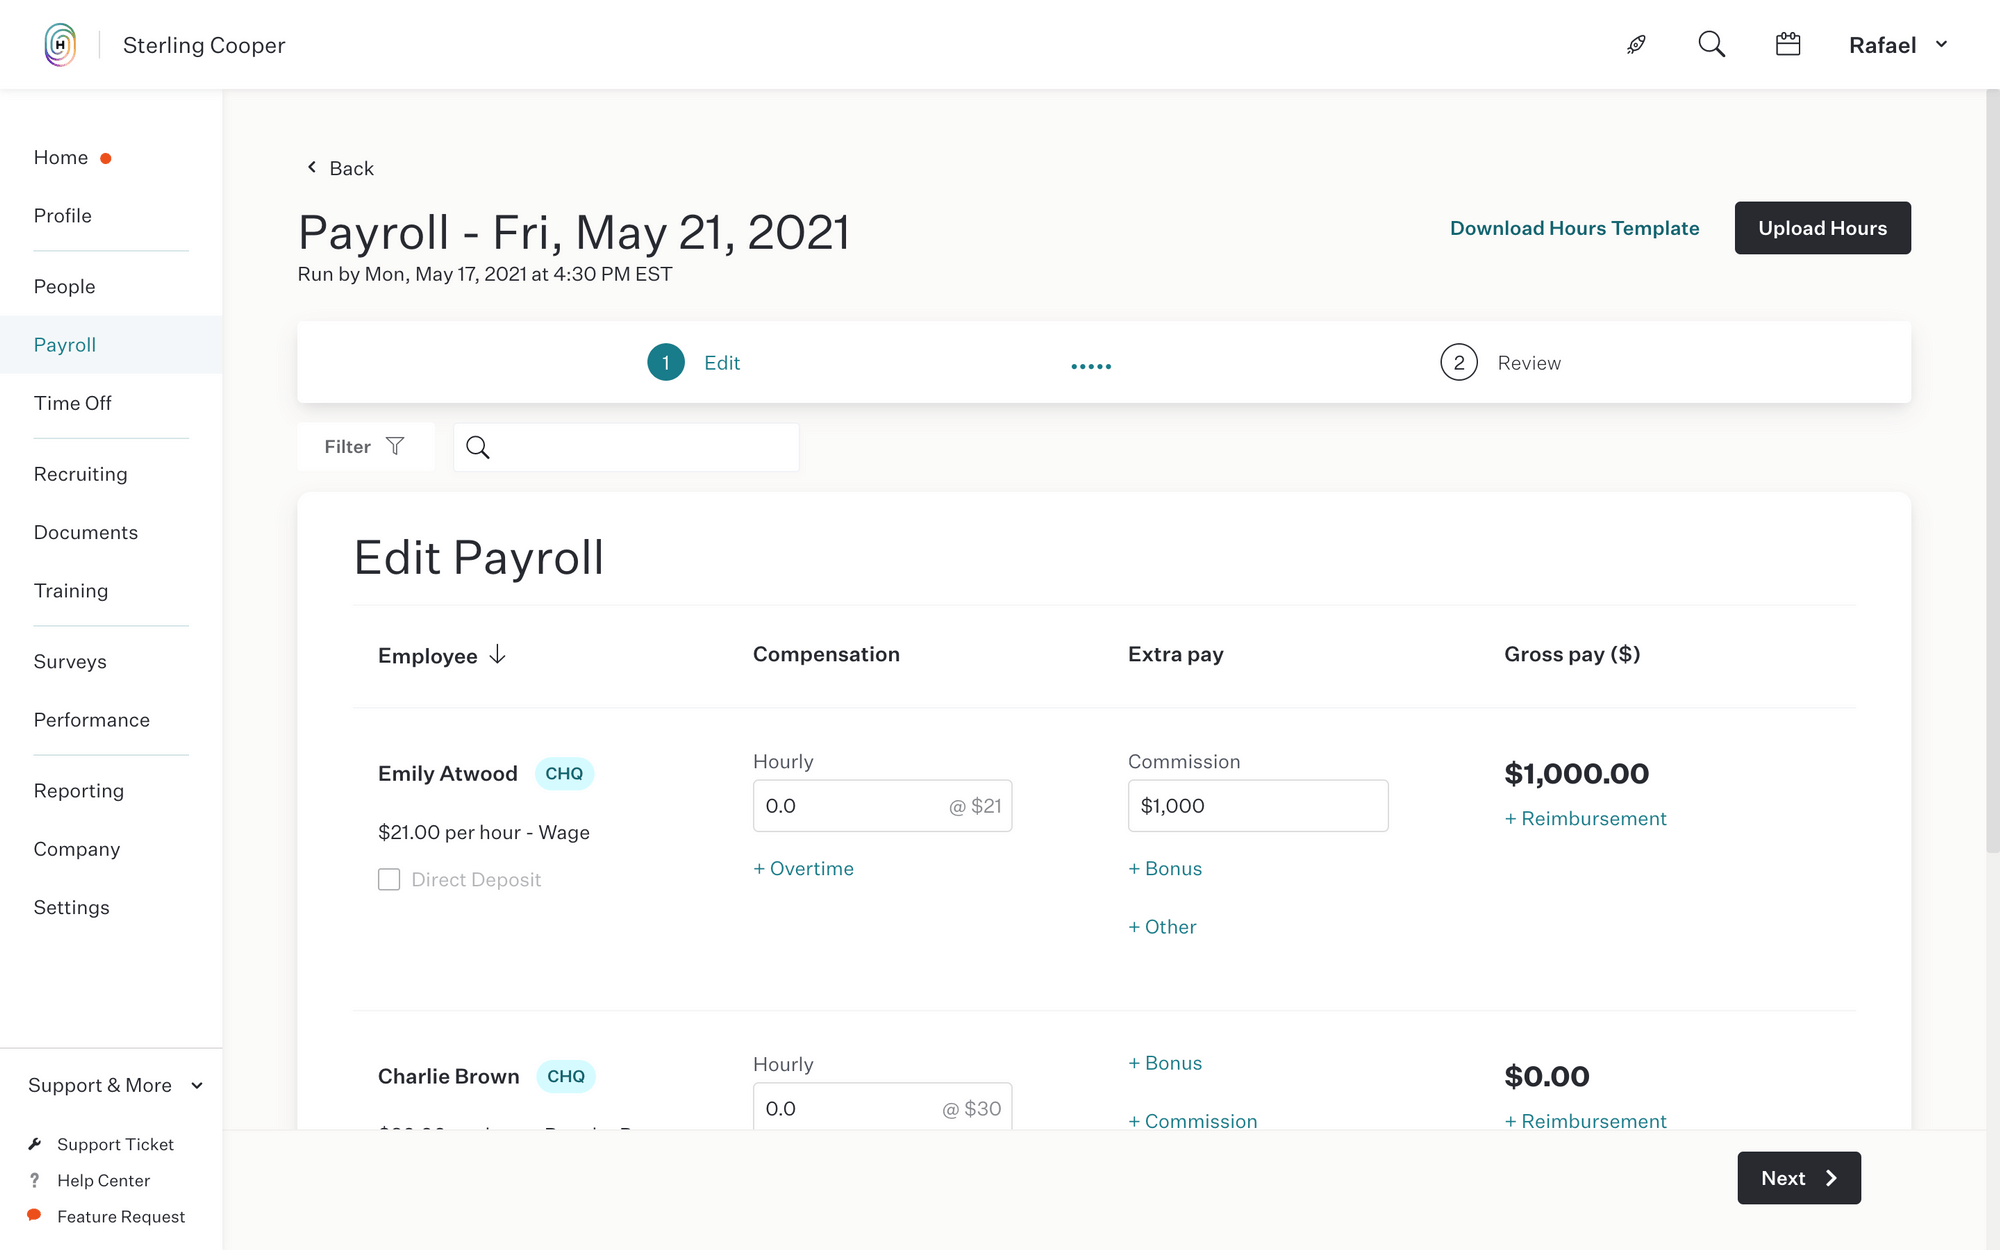2000x1250 pixels.
Task: Open the Filter funnel icon
Action: (x=396, y=446)
